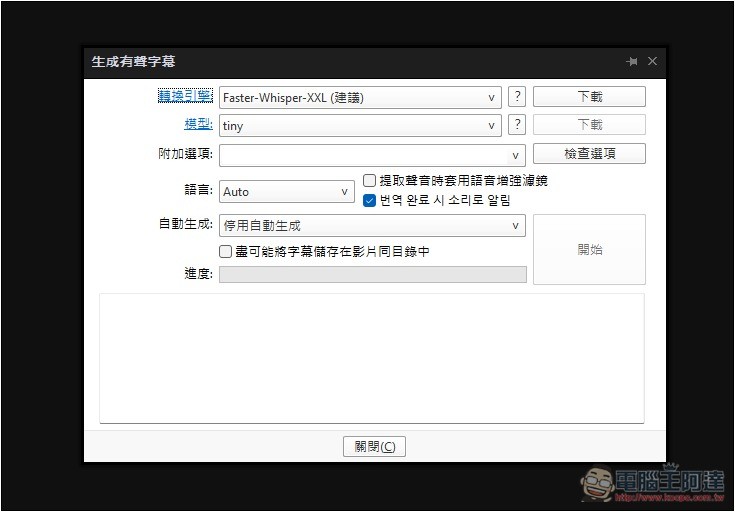Click the 開始 start button
The image size is (735, 512).
coord(589,249)
